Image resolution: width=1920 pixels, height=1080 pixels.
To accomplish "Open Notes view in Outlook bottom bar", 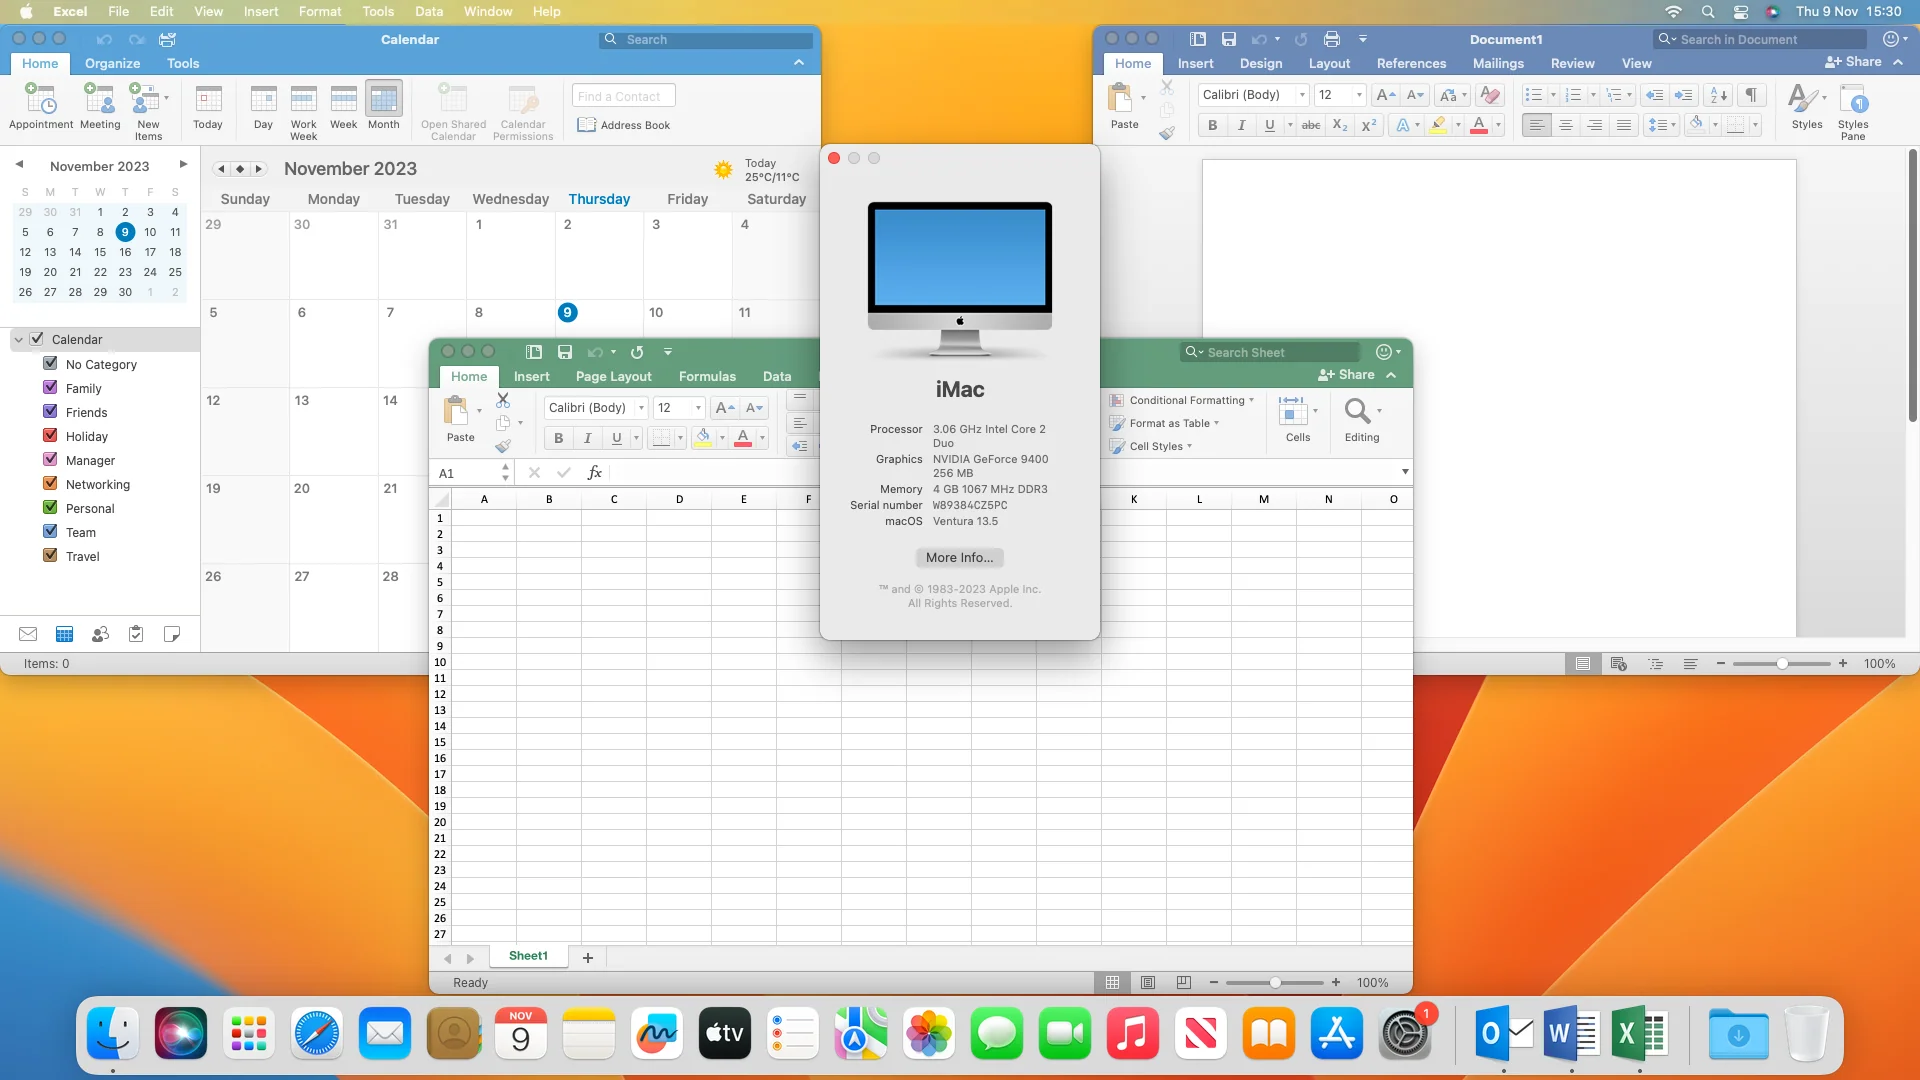I will 172,634.
